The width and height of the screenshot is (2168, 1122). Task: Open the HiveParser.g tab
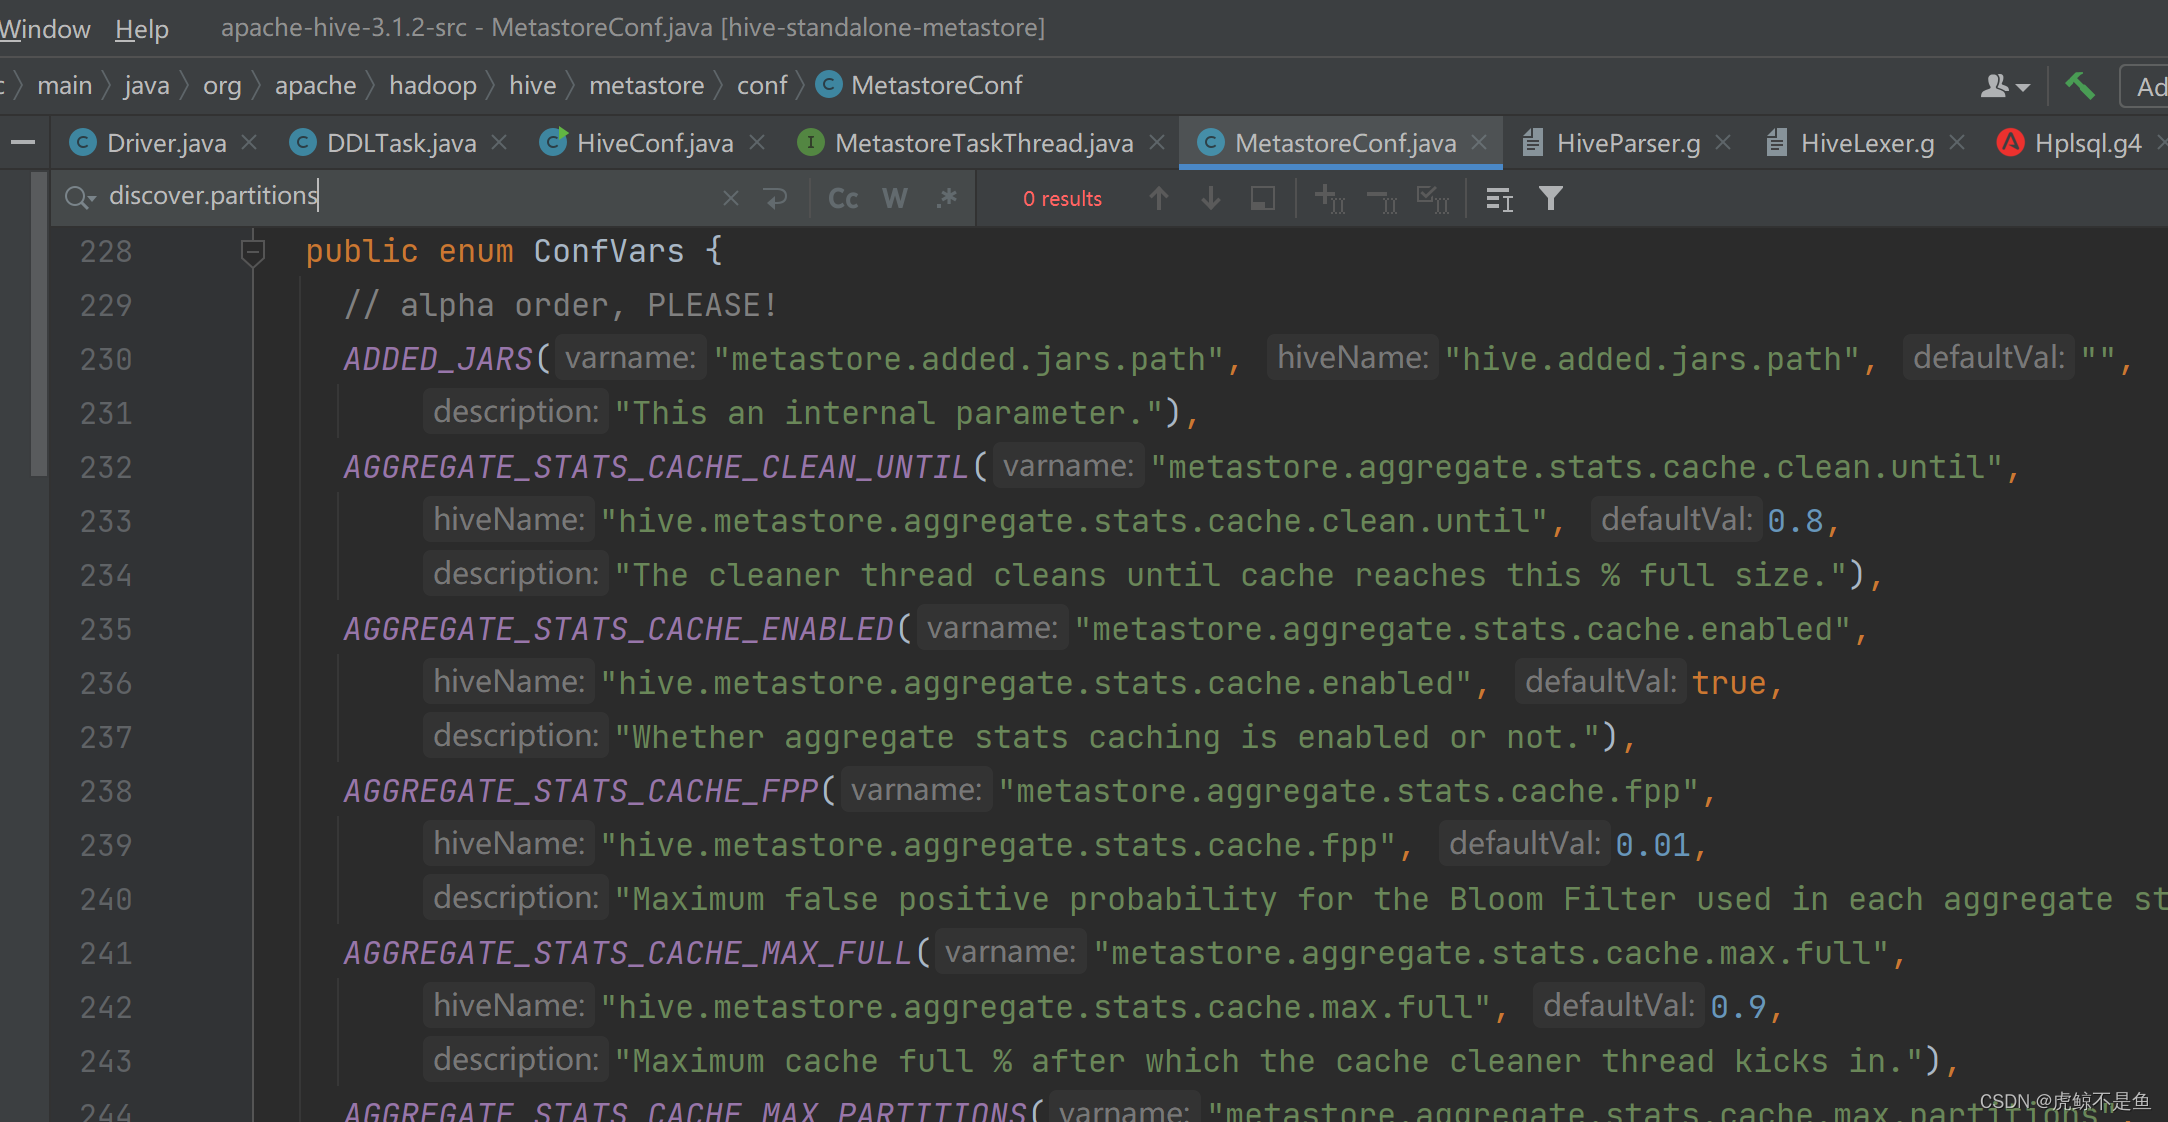coord(1628,143)
